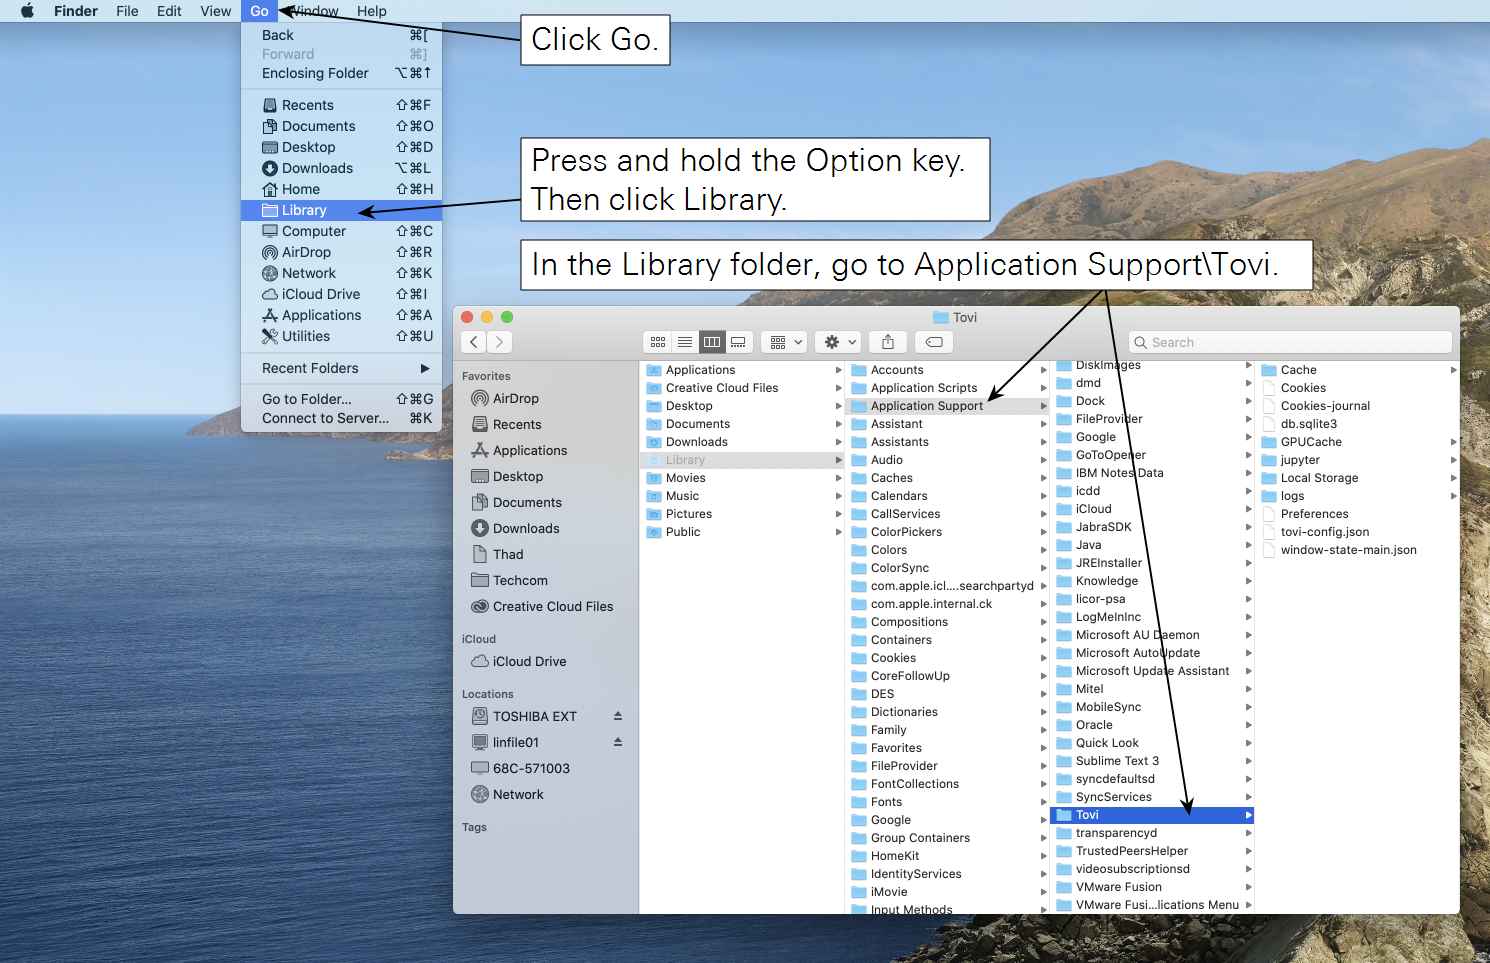Switch to list view

pyautogui.click(x=685, y=342)
